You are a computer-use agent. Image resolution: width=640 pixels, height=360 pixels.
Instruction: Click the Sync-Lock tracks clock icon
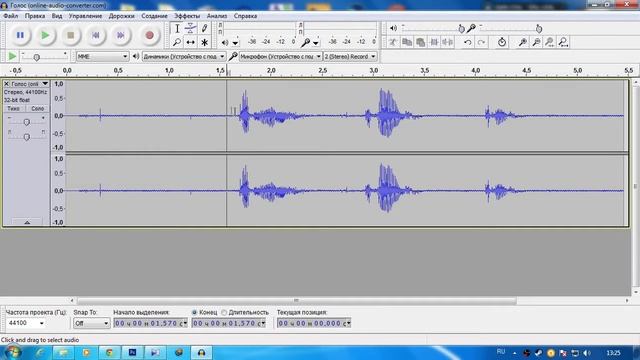pyautogui.click(x=502, y=42)
